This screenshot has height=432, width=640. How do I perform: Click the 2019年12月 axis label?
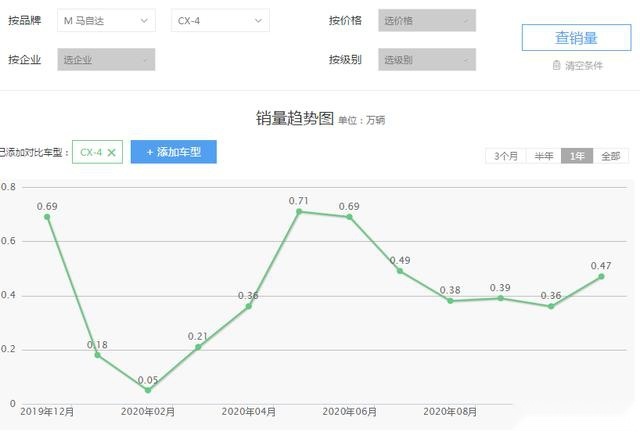pyautogui.click(x=47, y=412)
